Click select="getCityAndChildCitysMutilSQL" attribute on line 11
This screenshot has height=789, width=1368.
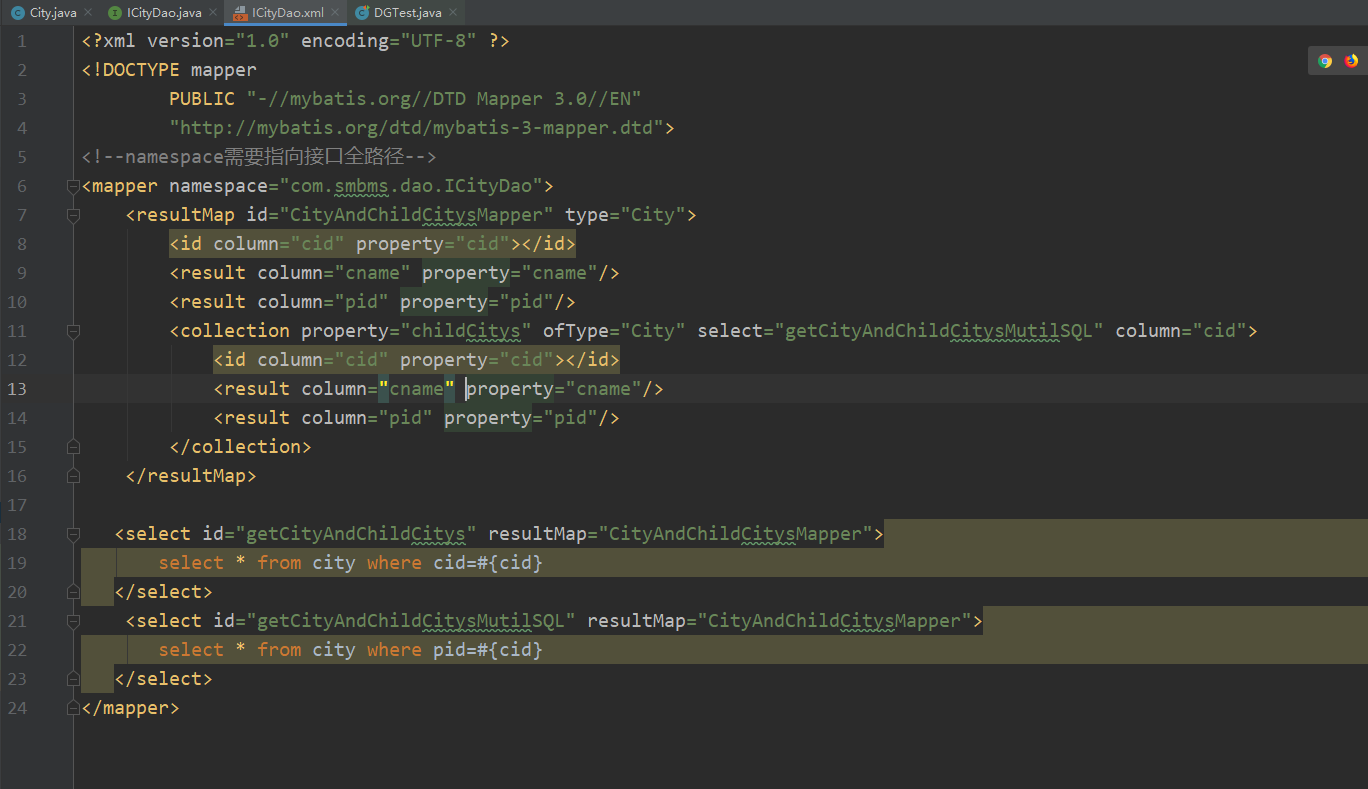[x=901, y=331]
